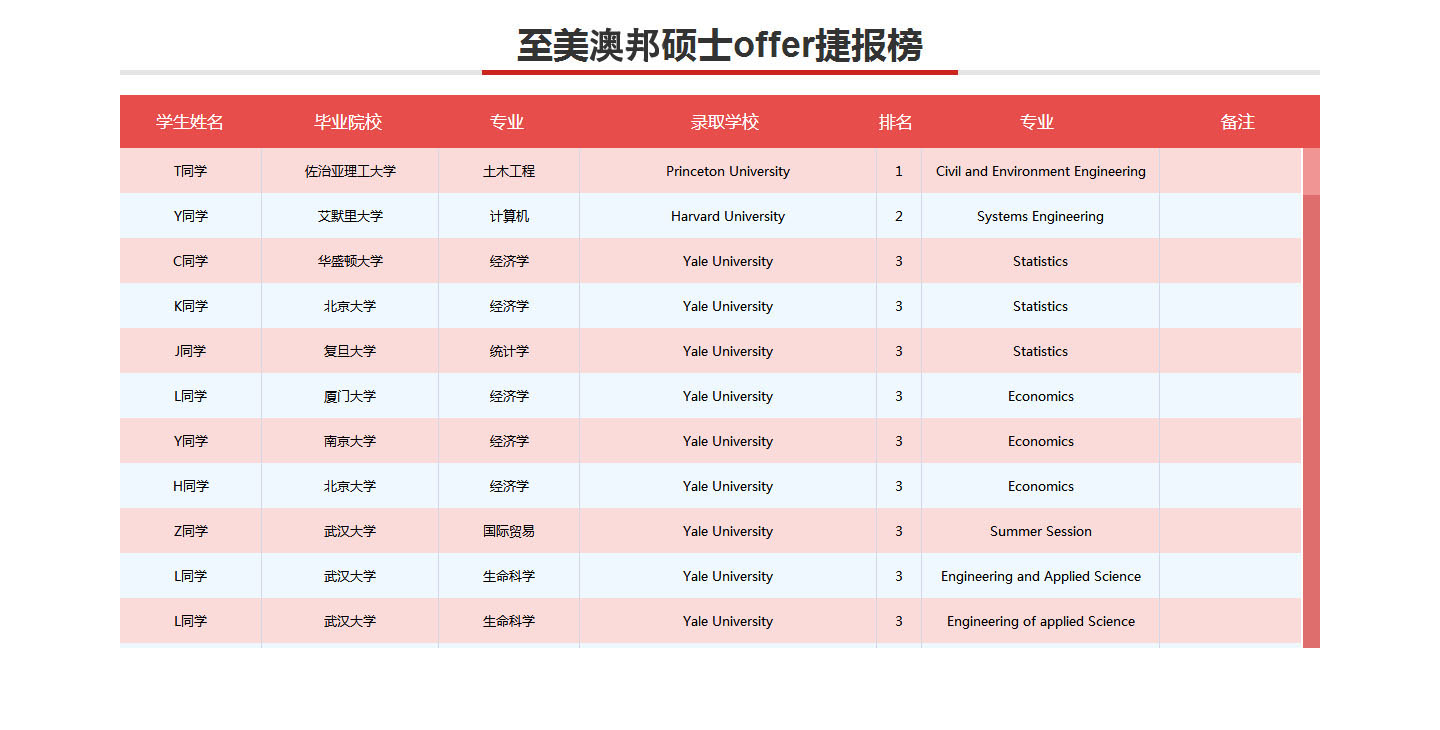Screen dimensions: 1440x730
Task: Select the Princeton University cell
Action: point(728,171)
